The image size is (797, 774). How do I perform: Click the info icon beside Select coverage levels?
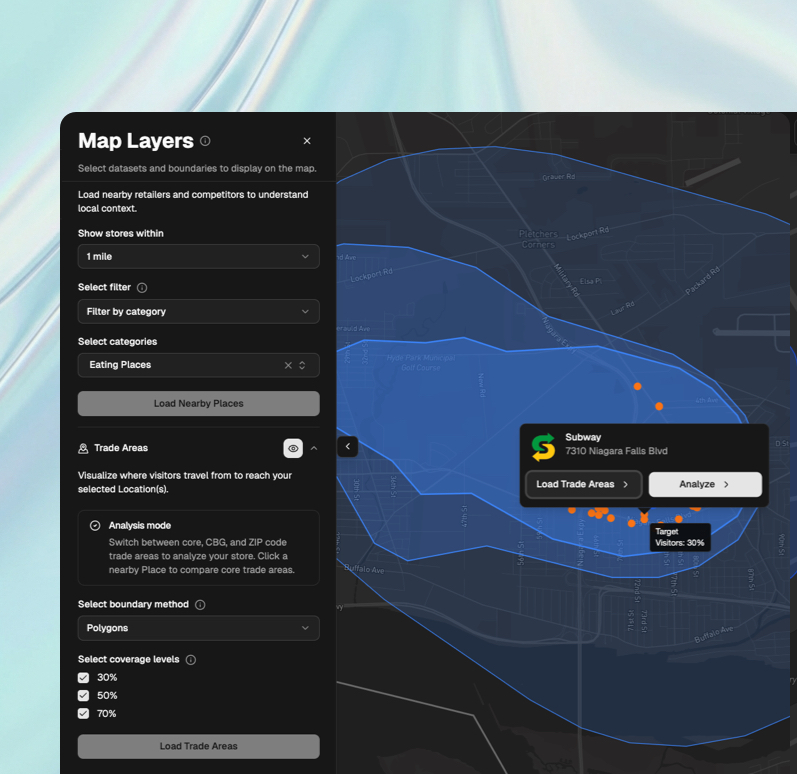[191, 660]
